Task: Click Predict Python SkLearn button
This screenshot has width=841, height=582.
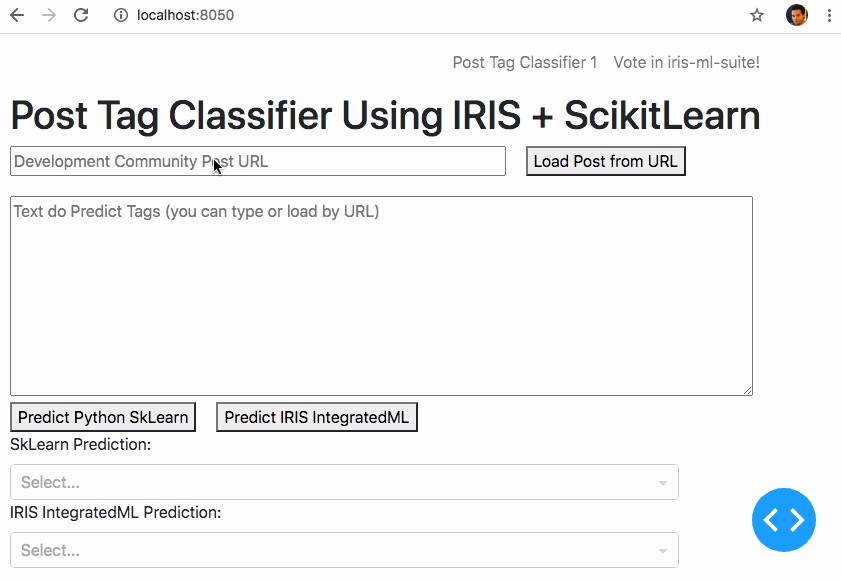Action: coord(103,418)
